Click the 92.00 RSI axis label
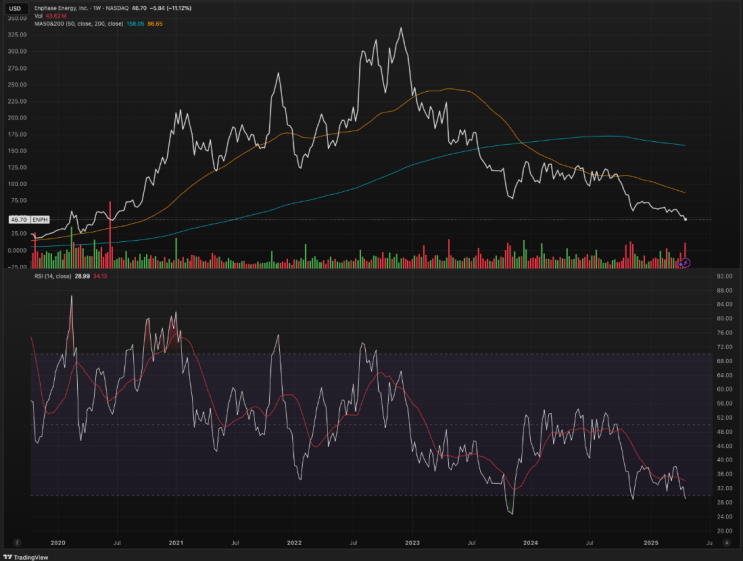Viewport: 743px width, 561px height. [724, 276]
